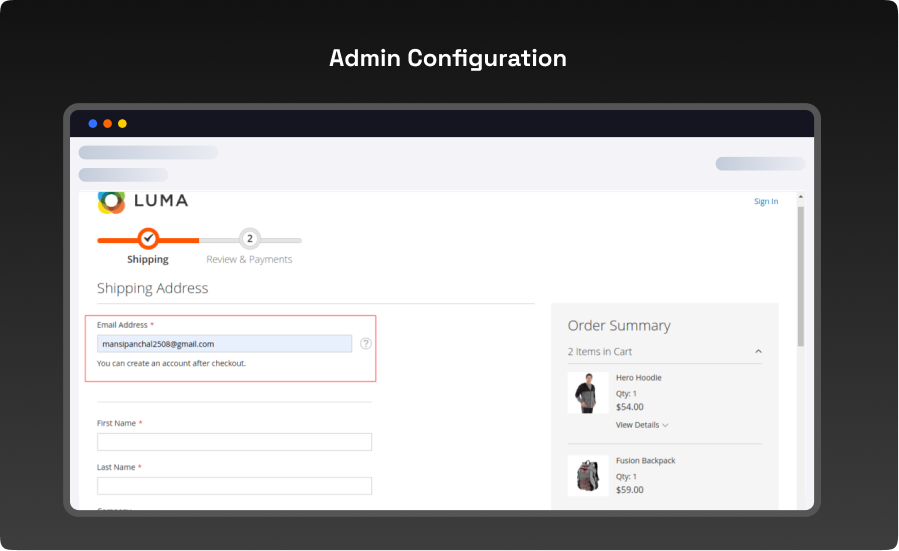Click the step 2 circle in progress bar
Screen dimensions: 899x551
point(250,239)
